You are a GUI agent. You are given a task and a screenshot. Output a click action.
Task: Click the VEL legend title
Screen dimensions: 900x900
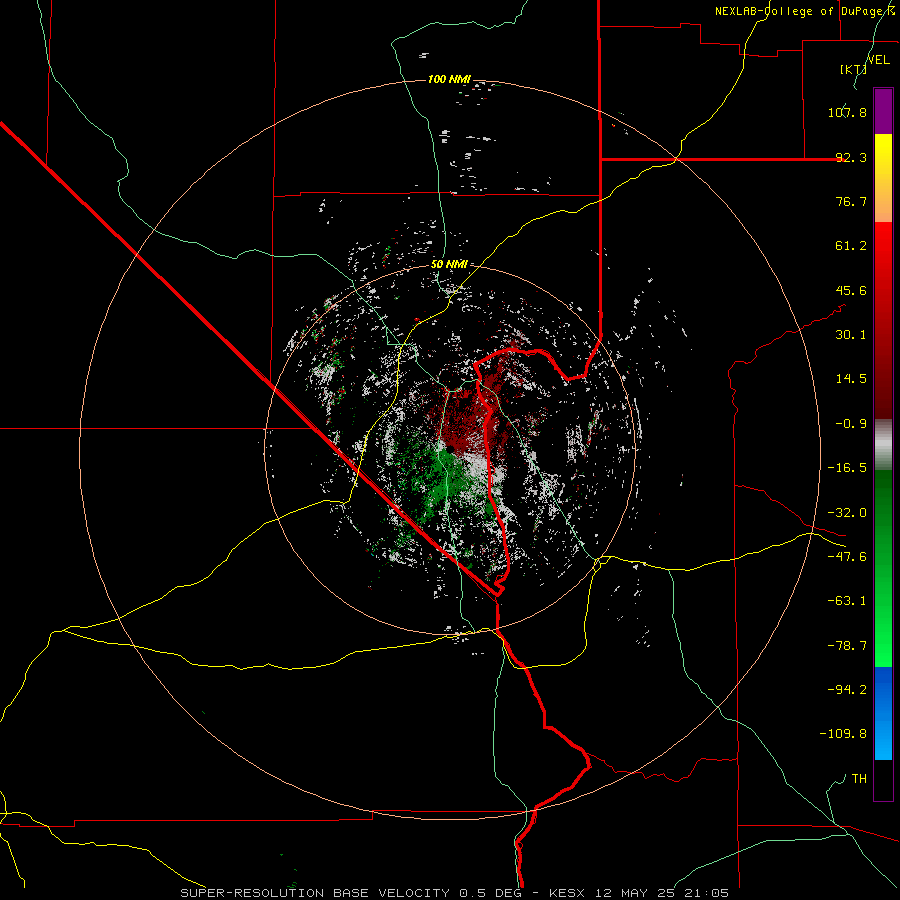click(878, 60)
